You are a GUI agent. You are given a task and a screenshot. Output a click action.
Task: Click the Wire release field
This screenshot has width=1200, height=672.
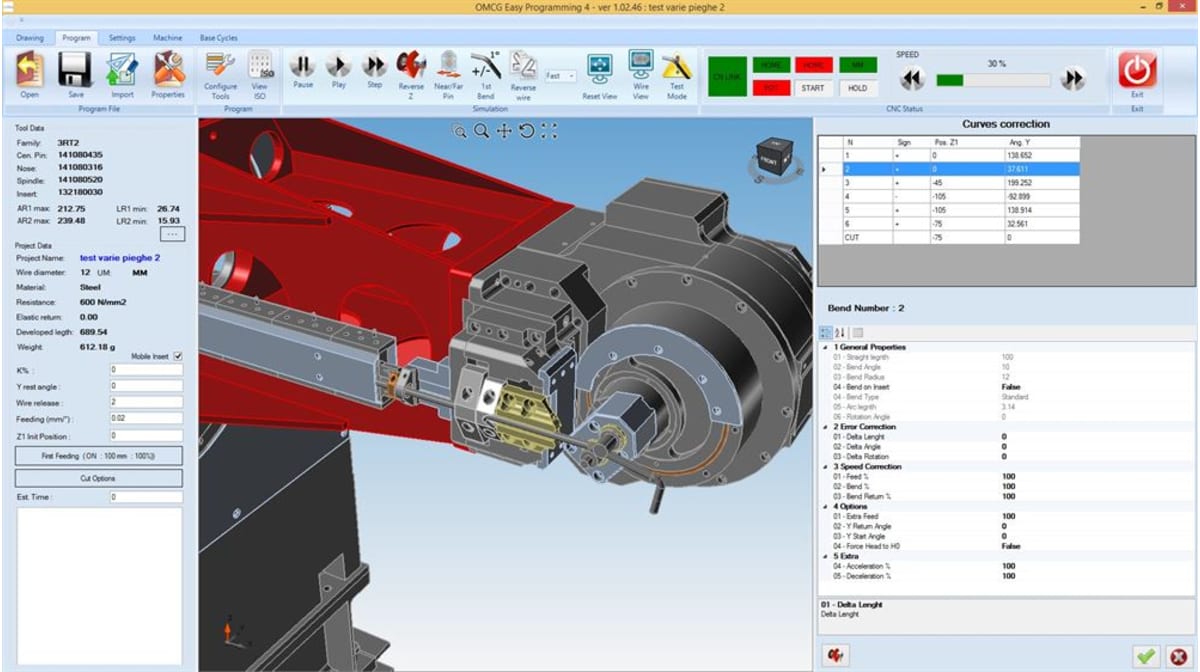(146, 402)
